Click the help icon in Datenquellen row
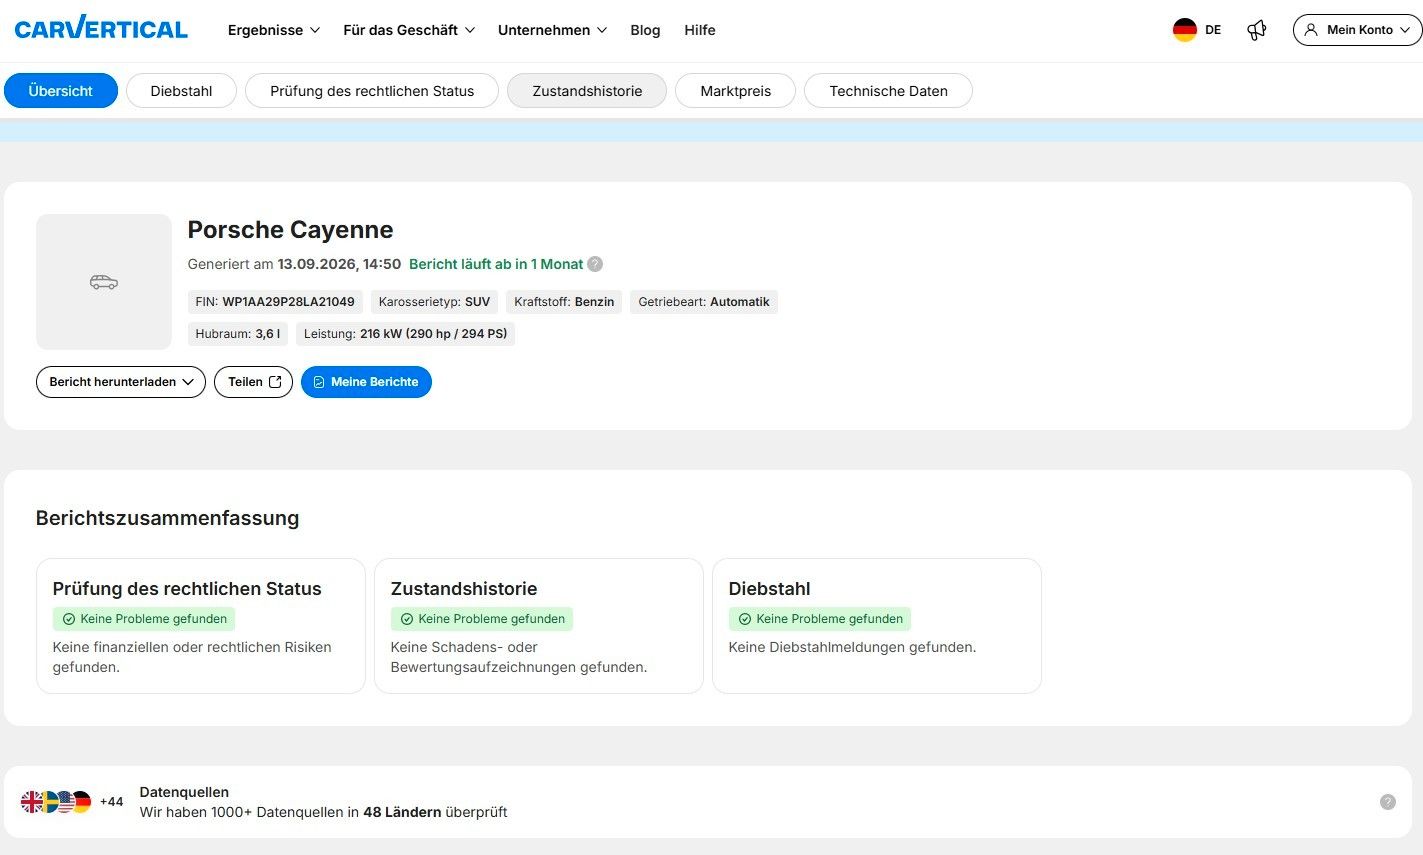The height and width of the screenshot is (855, 1423). (x=1388, y=802)
